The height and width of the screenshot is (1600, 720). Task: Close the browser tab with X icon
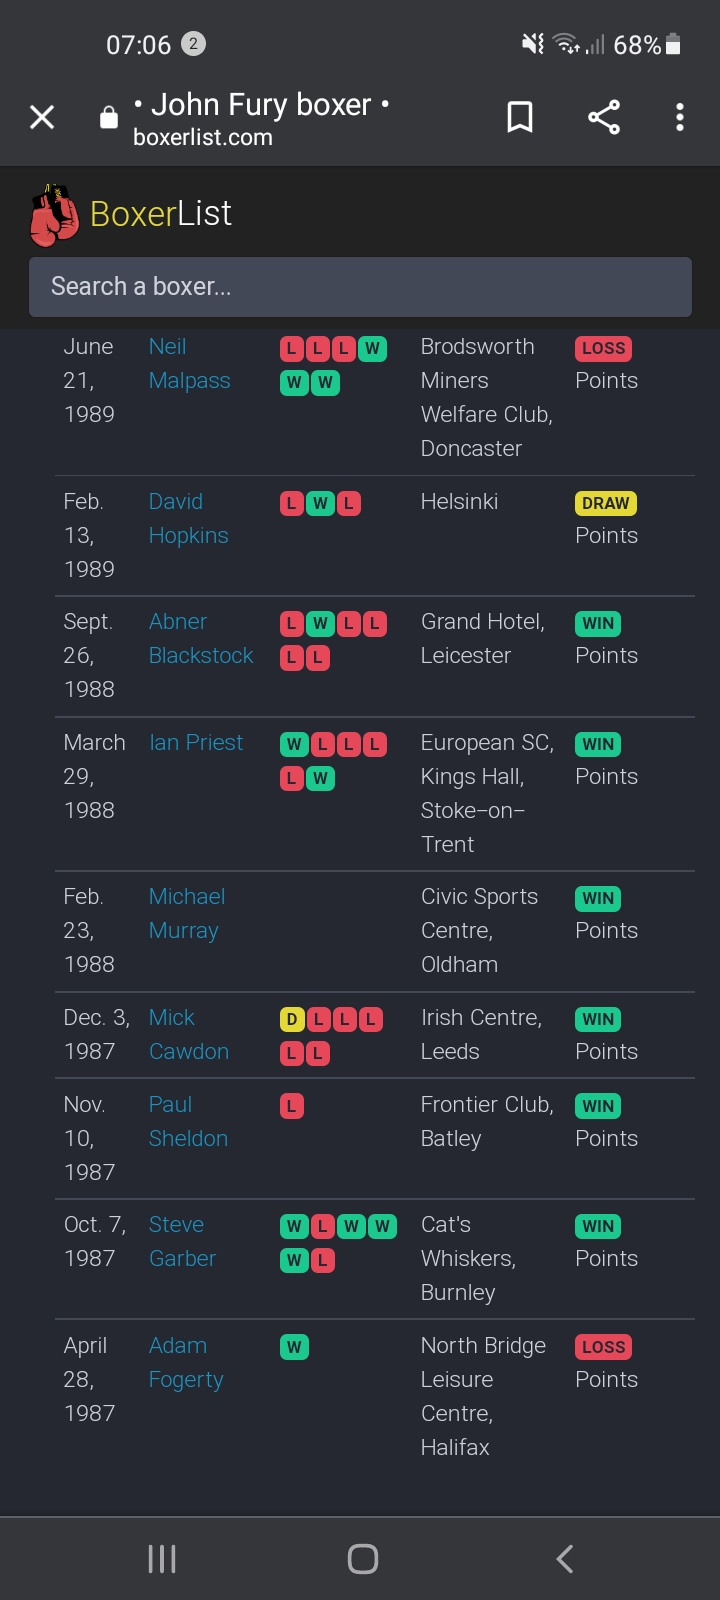pyautogui.click(x=42, y=117)
